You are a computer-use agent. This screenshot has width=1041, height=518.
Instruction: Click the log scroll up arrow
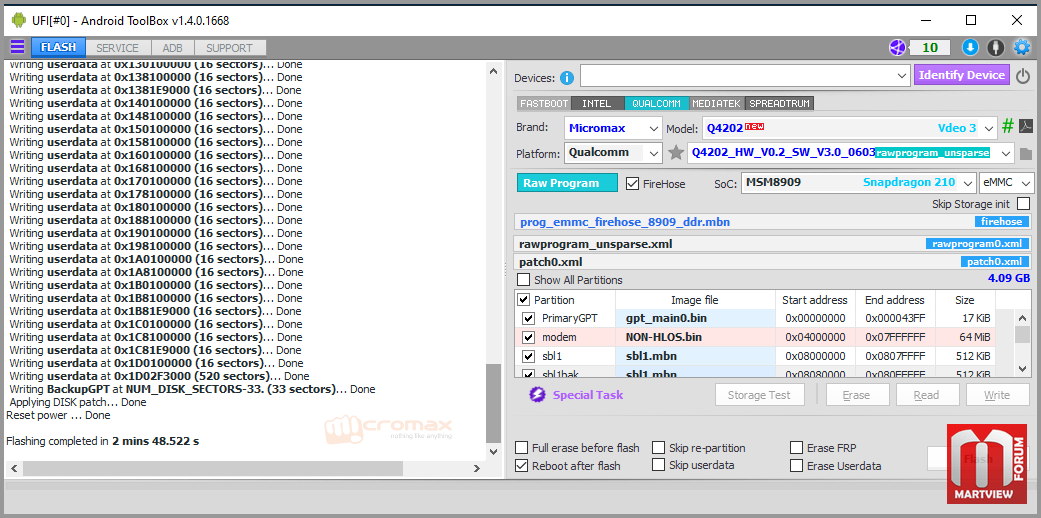[493, 70]
